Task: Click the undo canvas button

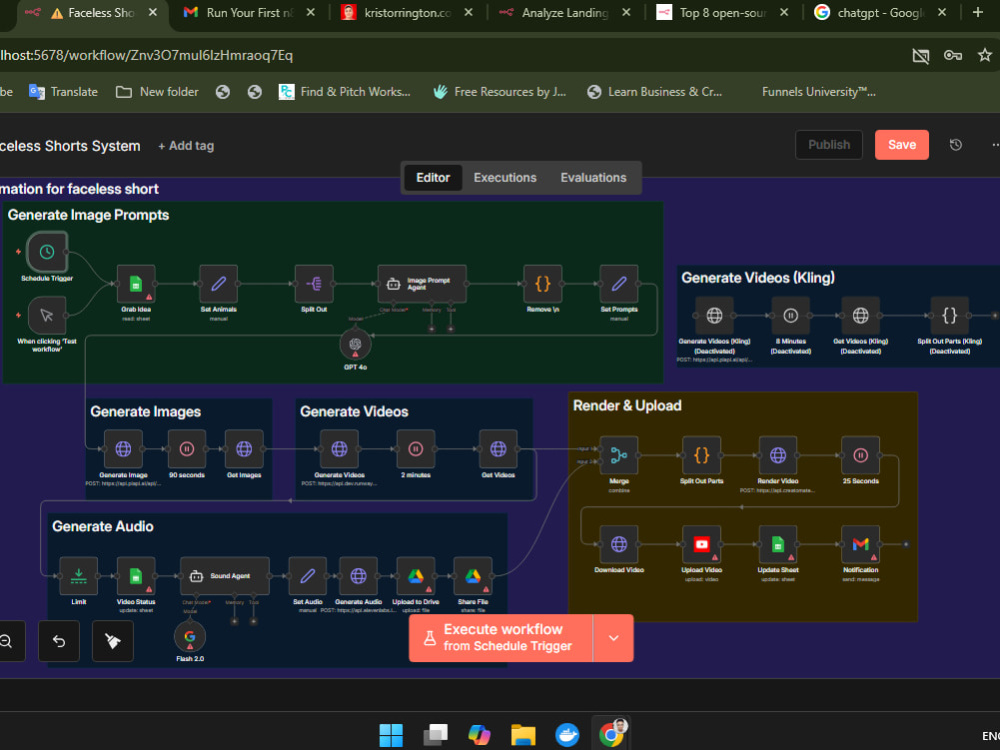Action: [x=59, y=641]
